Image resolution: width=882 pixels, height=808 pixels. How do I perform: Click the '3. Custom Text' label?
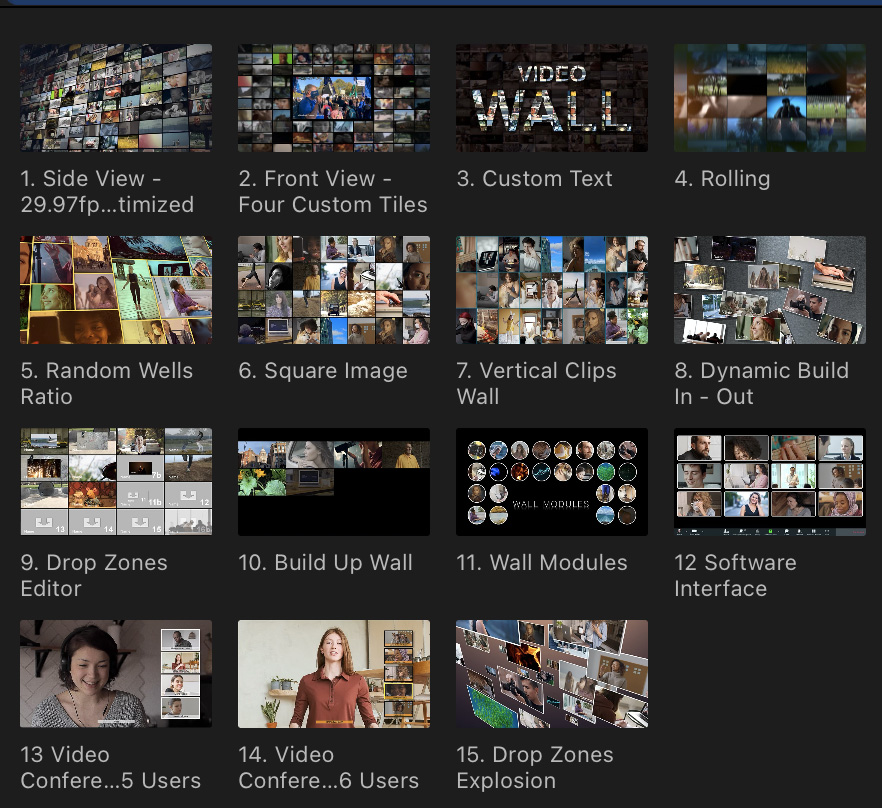[535, 179]
